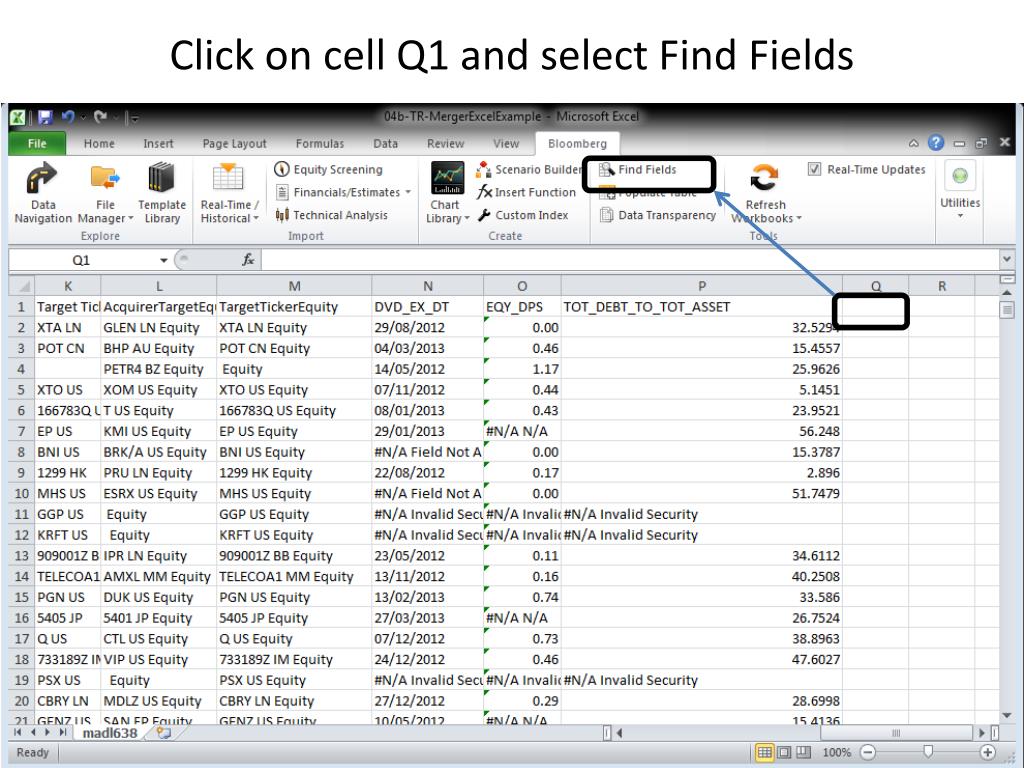Open the File tab

pyautogui.click(x=37, y=144)
